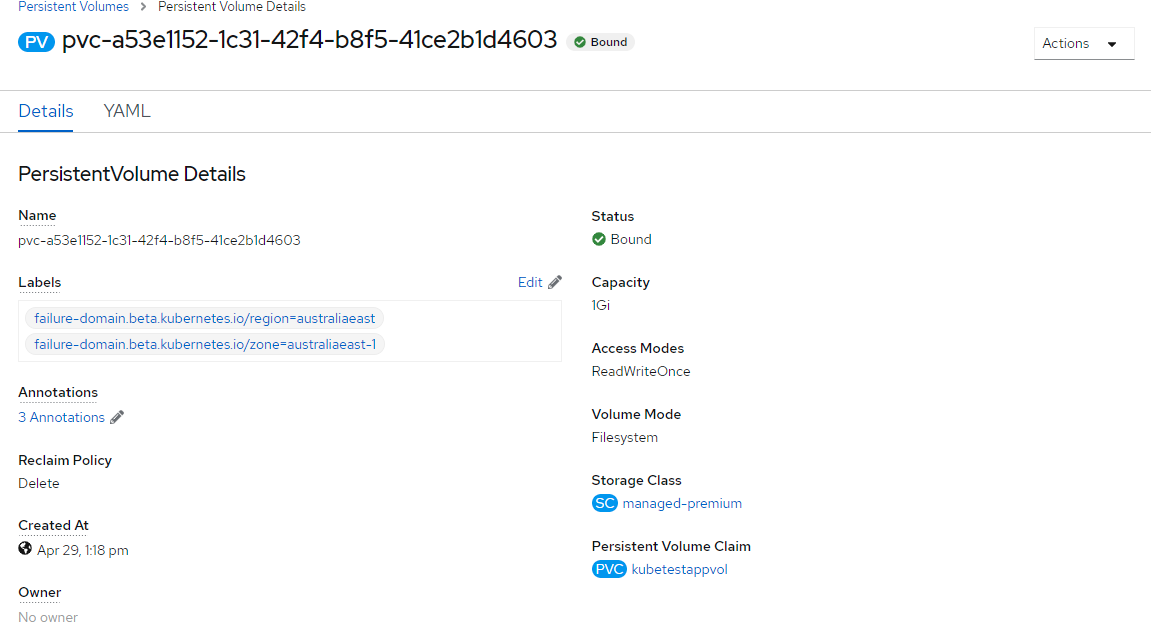Click the region=australiaeast label chip
This screenshot has width=1151, height=635.
(205, 318)
